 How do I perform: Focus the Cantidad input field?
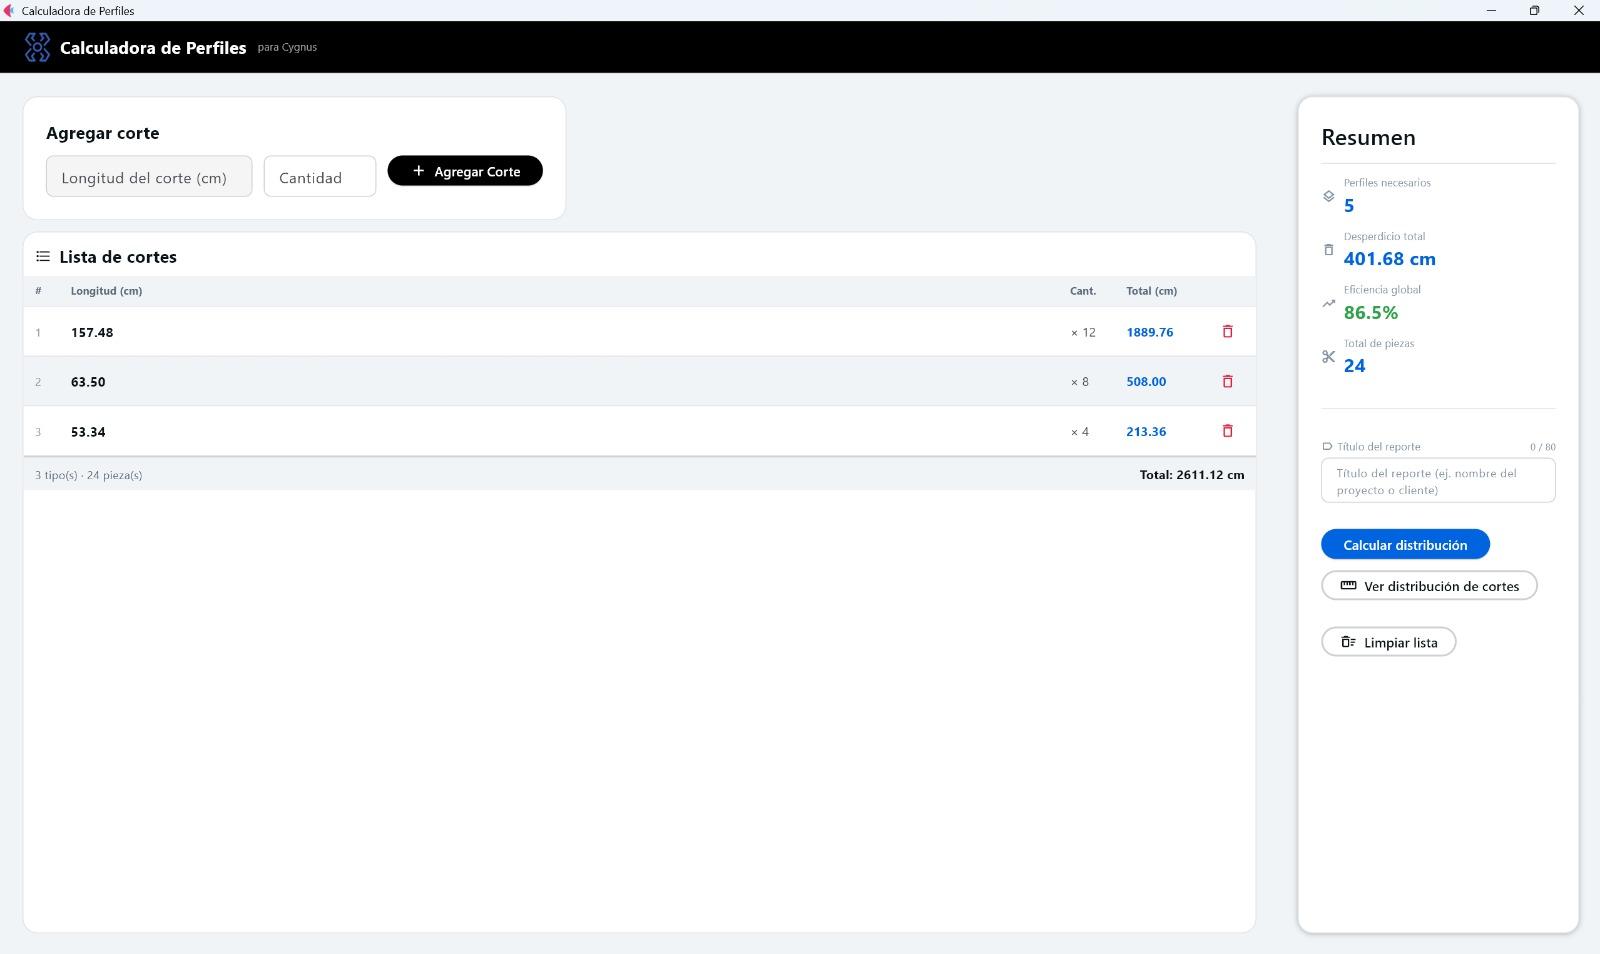click(x=320, y=176)
